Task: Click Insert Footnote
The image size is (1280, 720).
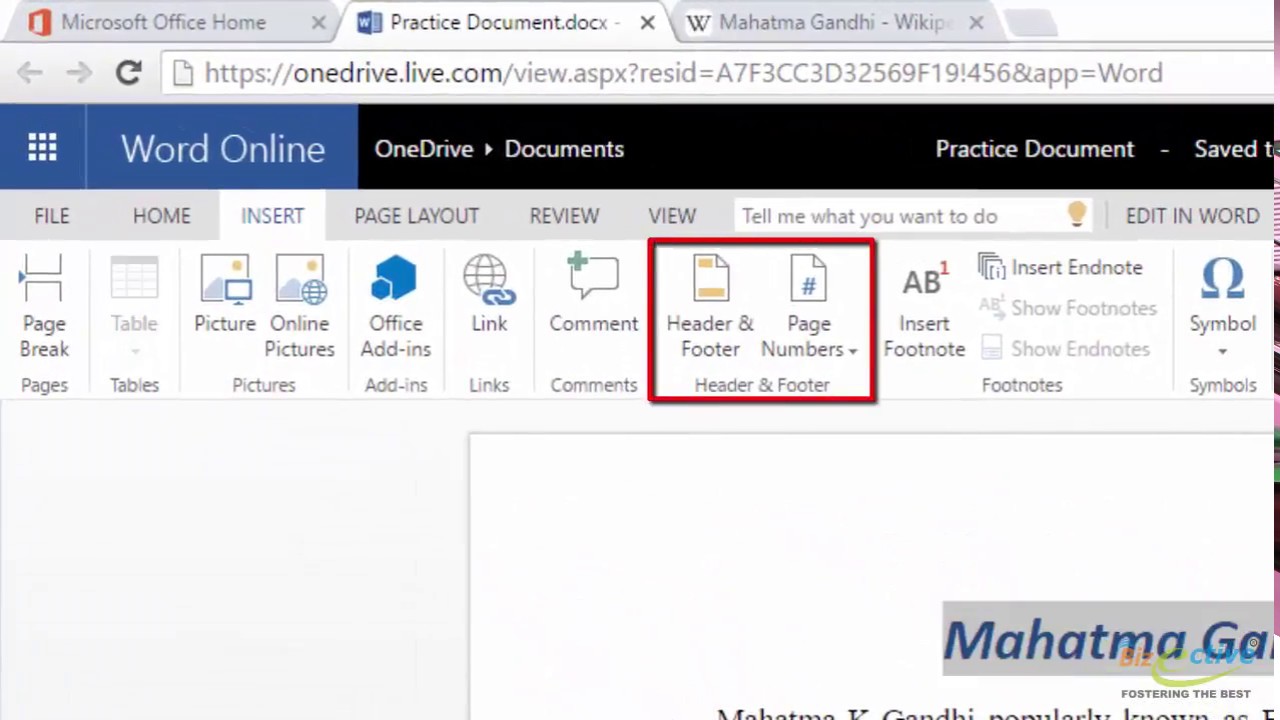Action: 924,306
